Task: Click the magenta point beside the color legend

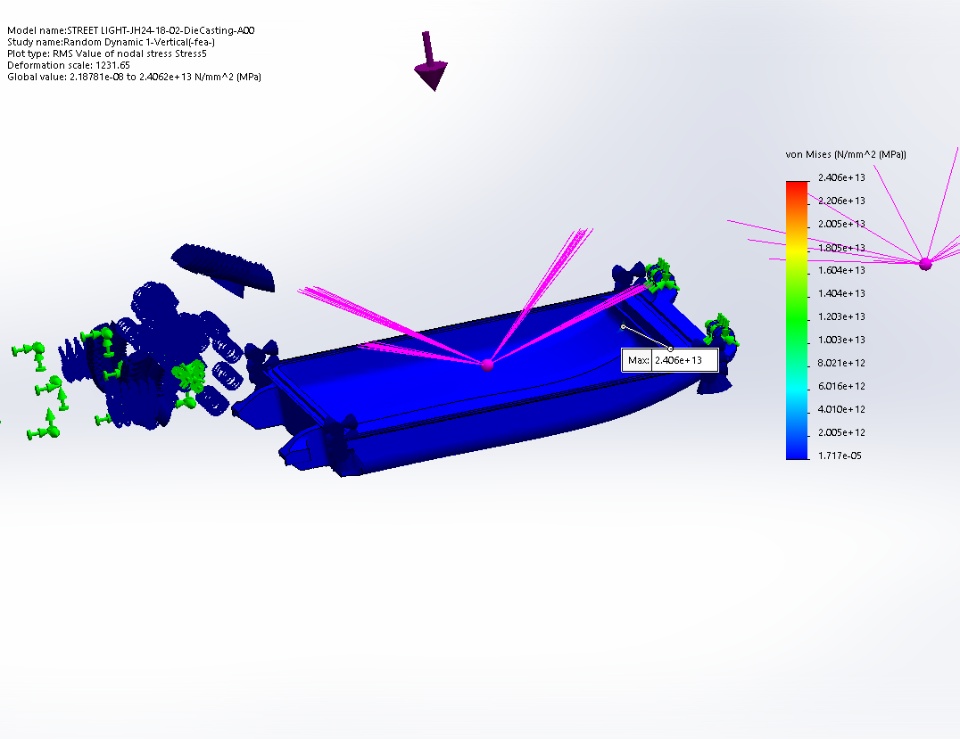Action: tap(926, 264)
